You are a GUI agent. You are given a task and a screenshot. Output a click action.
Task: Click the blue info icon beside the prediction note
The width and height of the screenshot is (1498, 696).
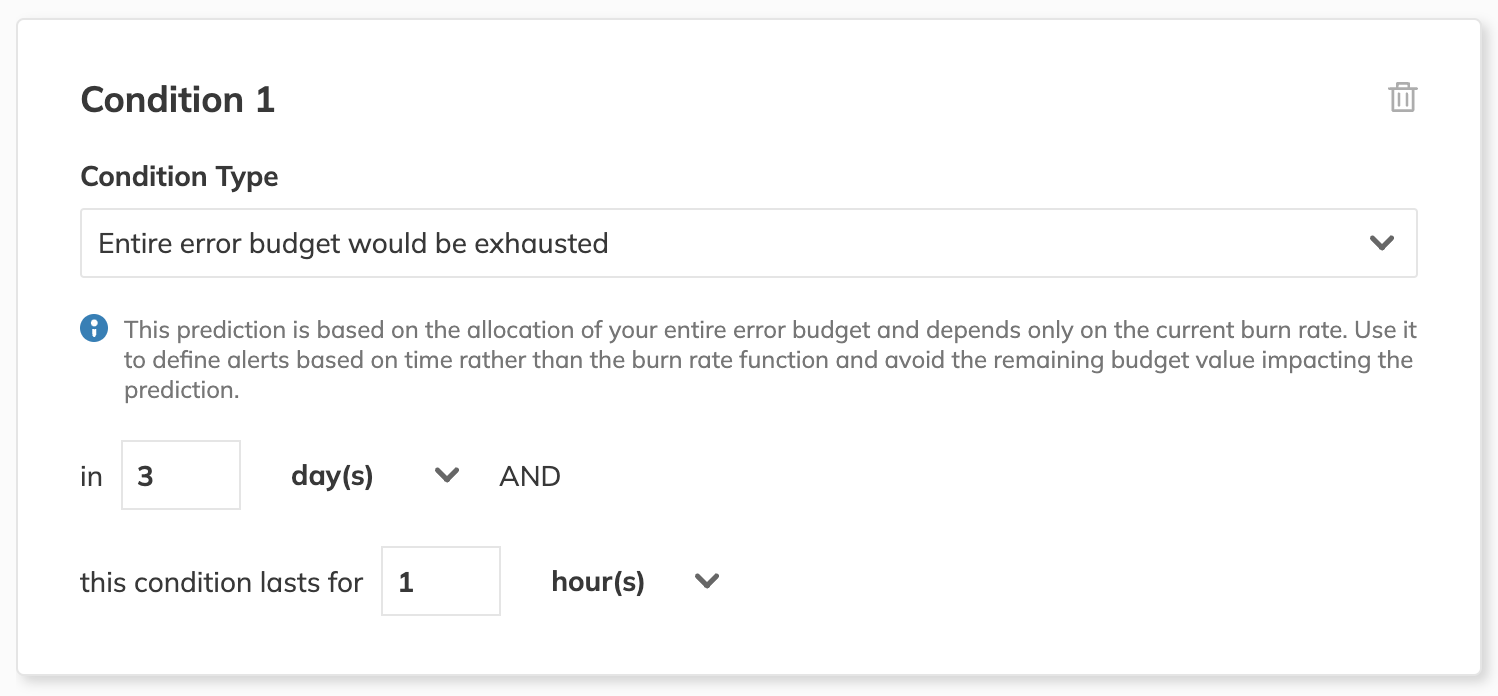[94, 328]
